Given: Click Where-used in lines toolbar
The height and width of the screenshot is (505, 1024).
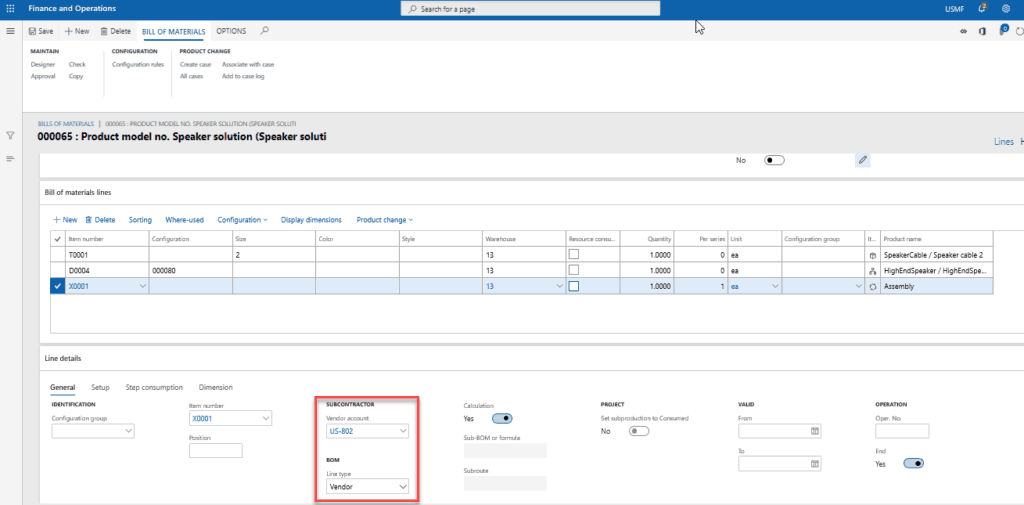Looking at the screenshot, I should click(x=185, y=220).
